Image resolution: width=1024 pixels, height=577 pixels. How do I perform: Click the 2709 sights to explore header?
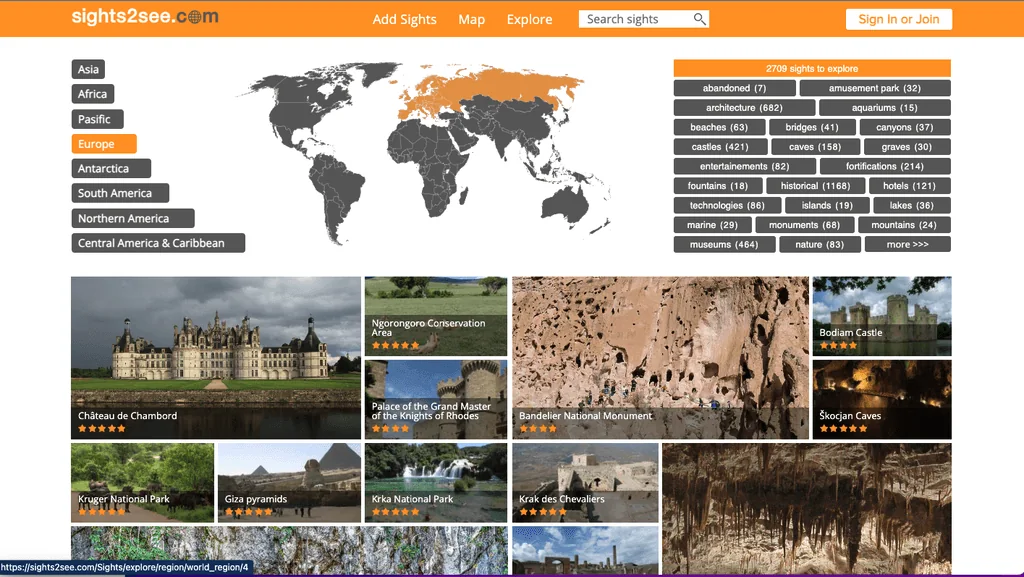pos(812,69)
